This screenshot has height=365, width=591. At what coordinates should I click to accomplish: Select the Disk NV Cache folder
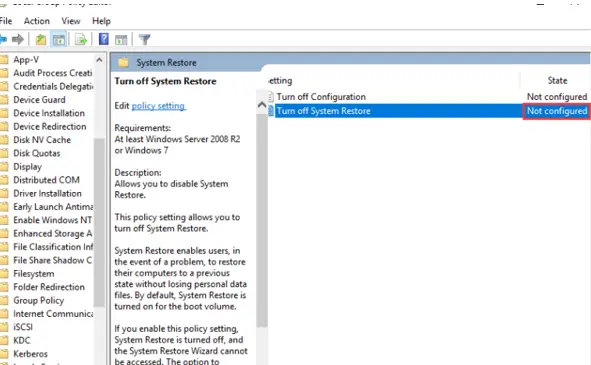pyautogui.click(x=42, y=140)
